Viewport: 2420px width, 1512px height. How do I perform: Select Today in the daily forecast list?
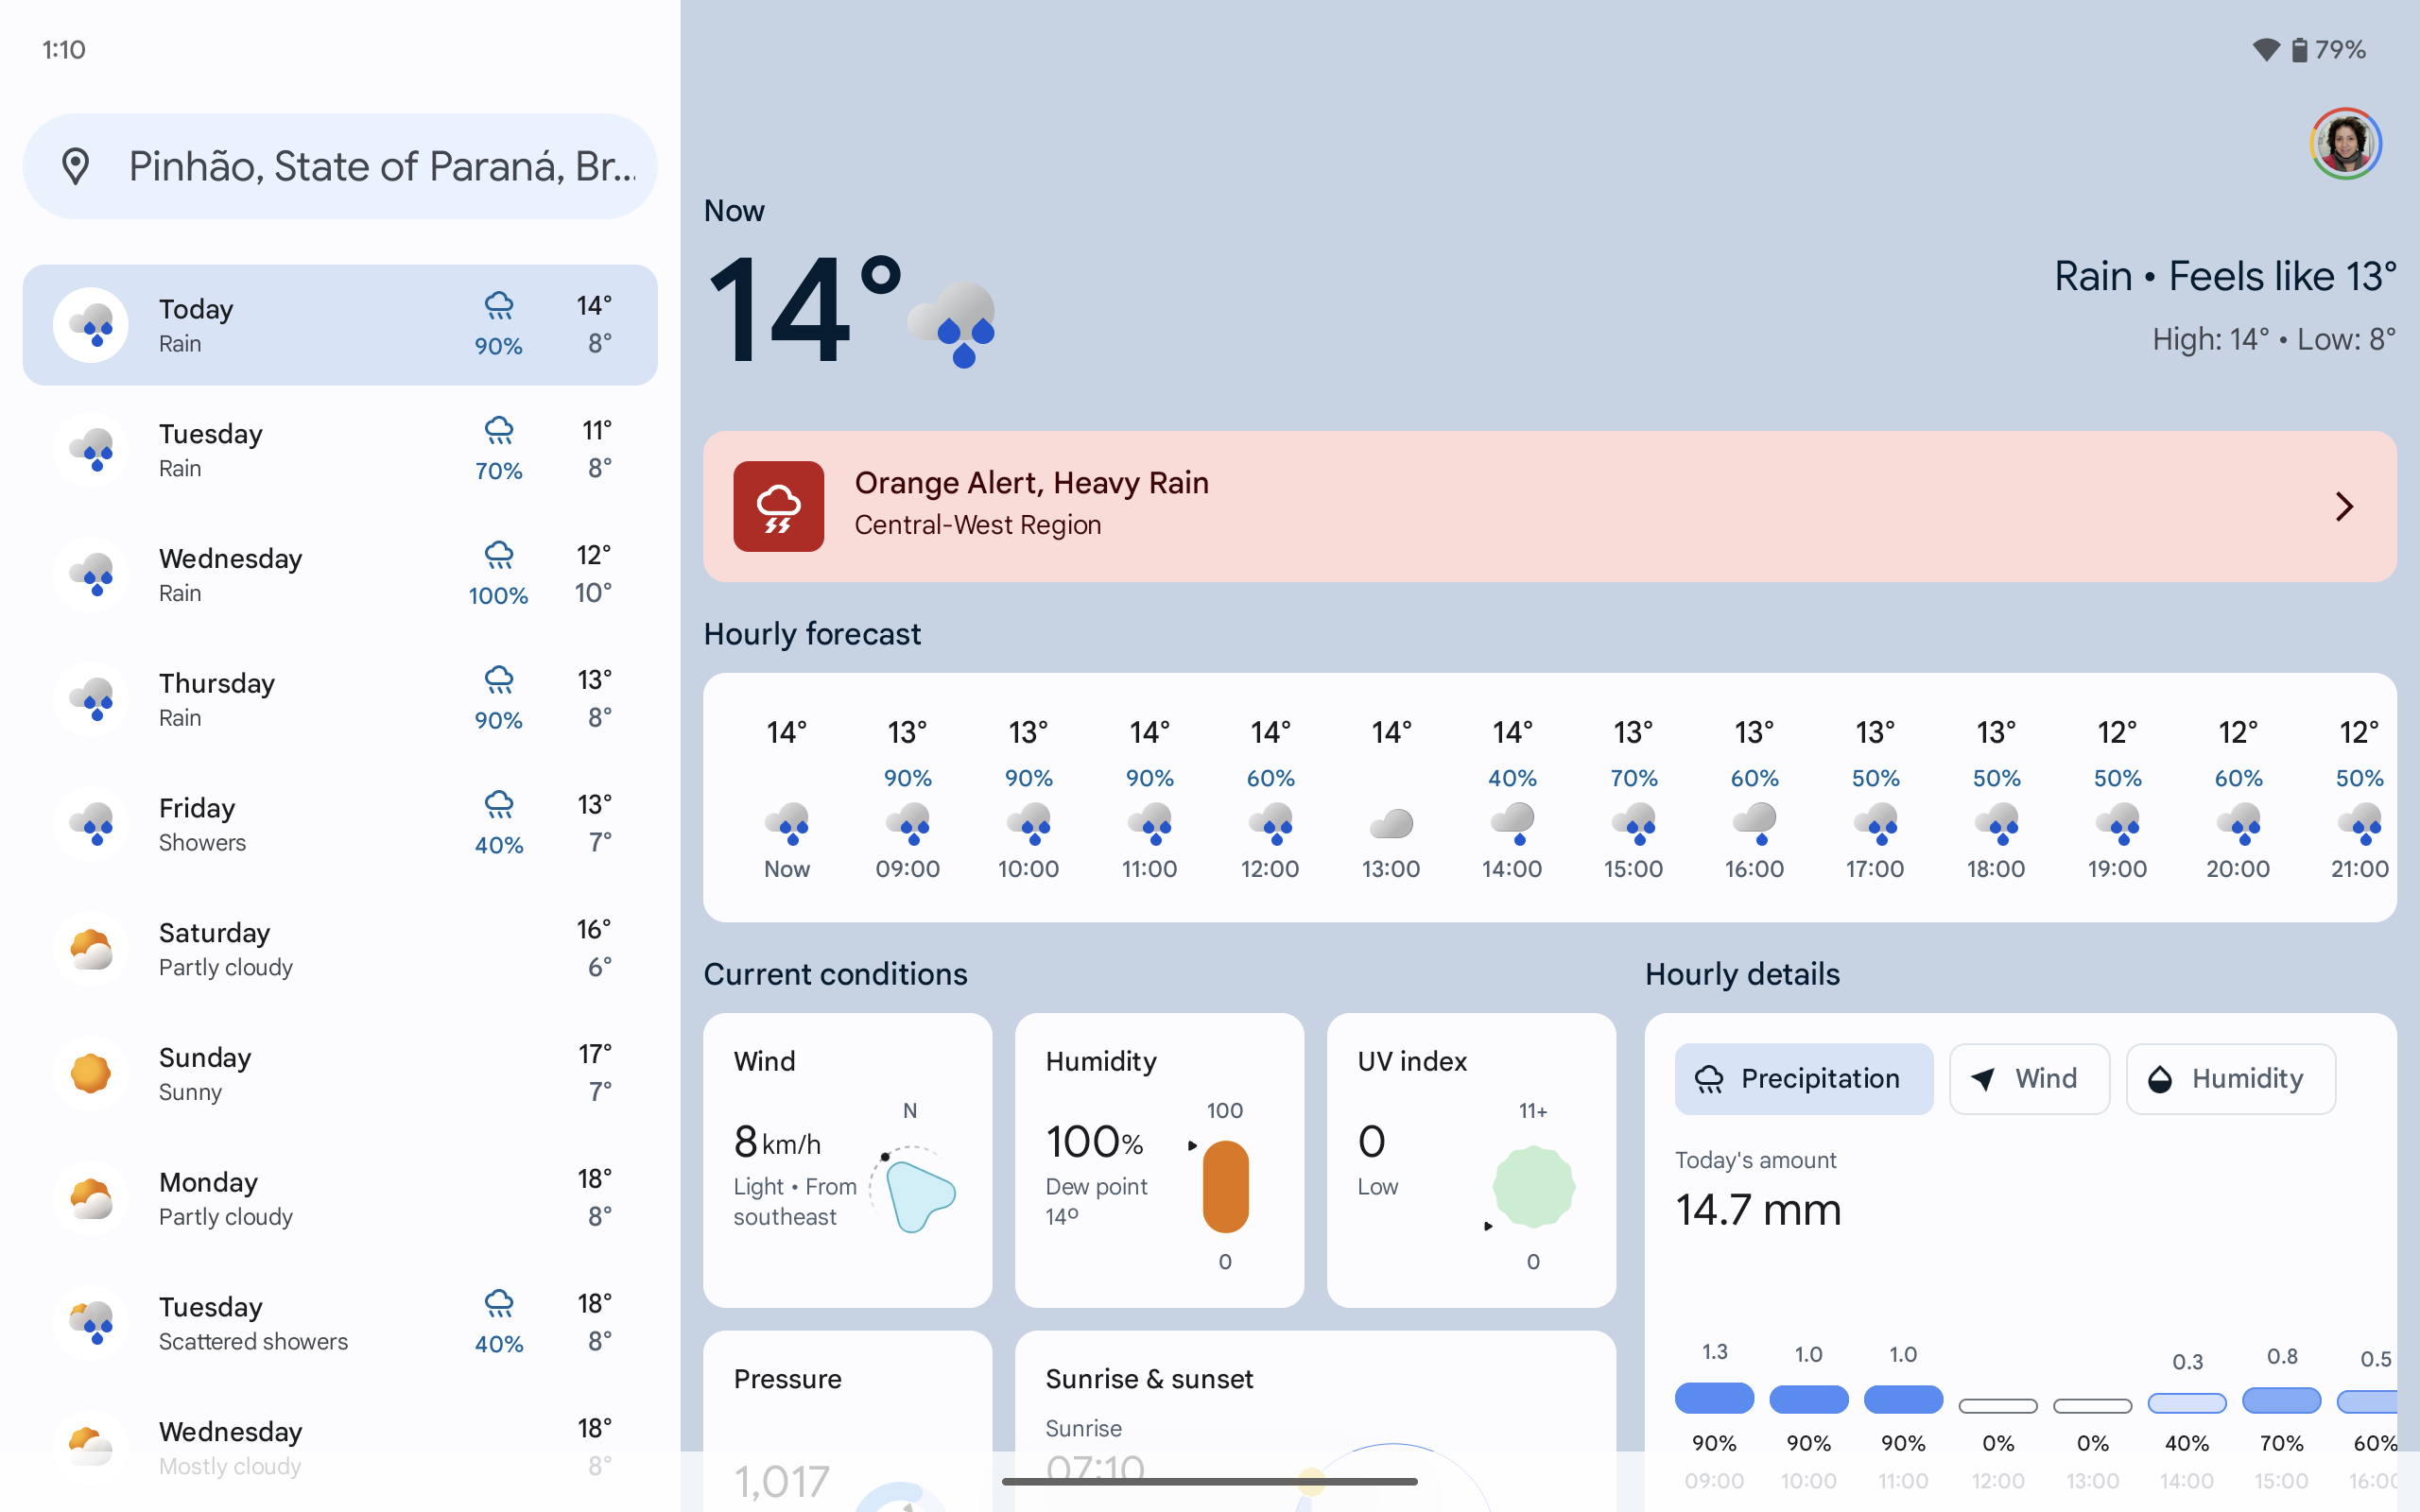coord(340,325)
